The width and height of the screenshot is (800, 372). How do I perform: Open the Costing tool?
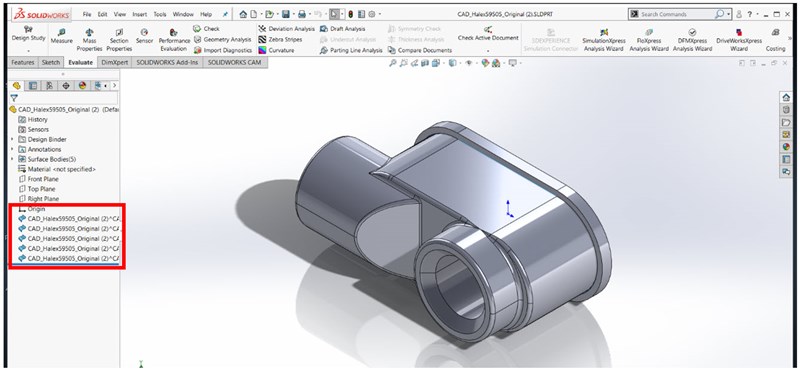[775, 40]
